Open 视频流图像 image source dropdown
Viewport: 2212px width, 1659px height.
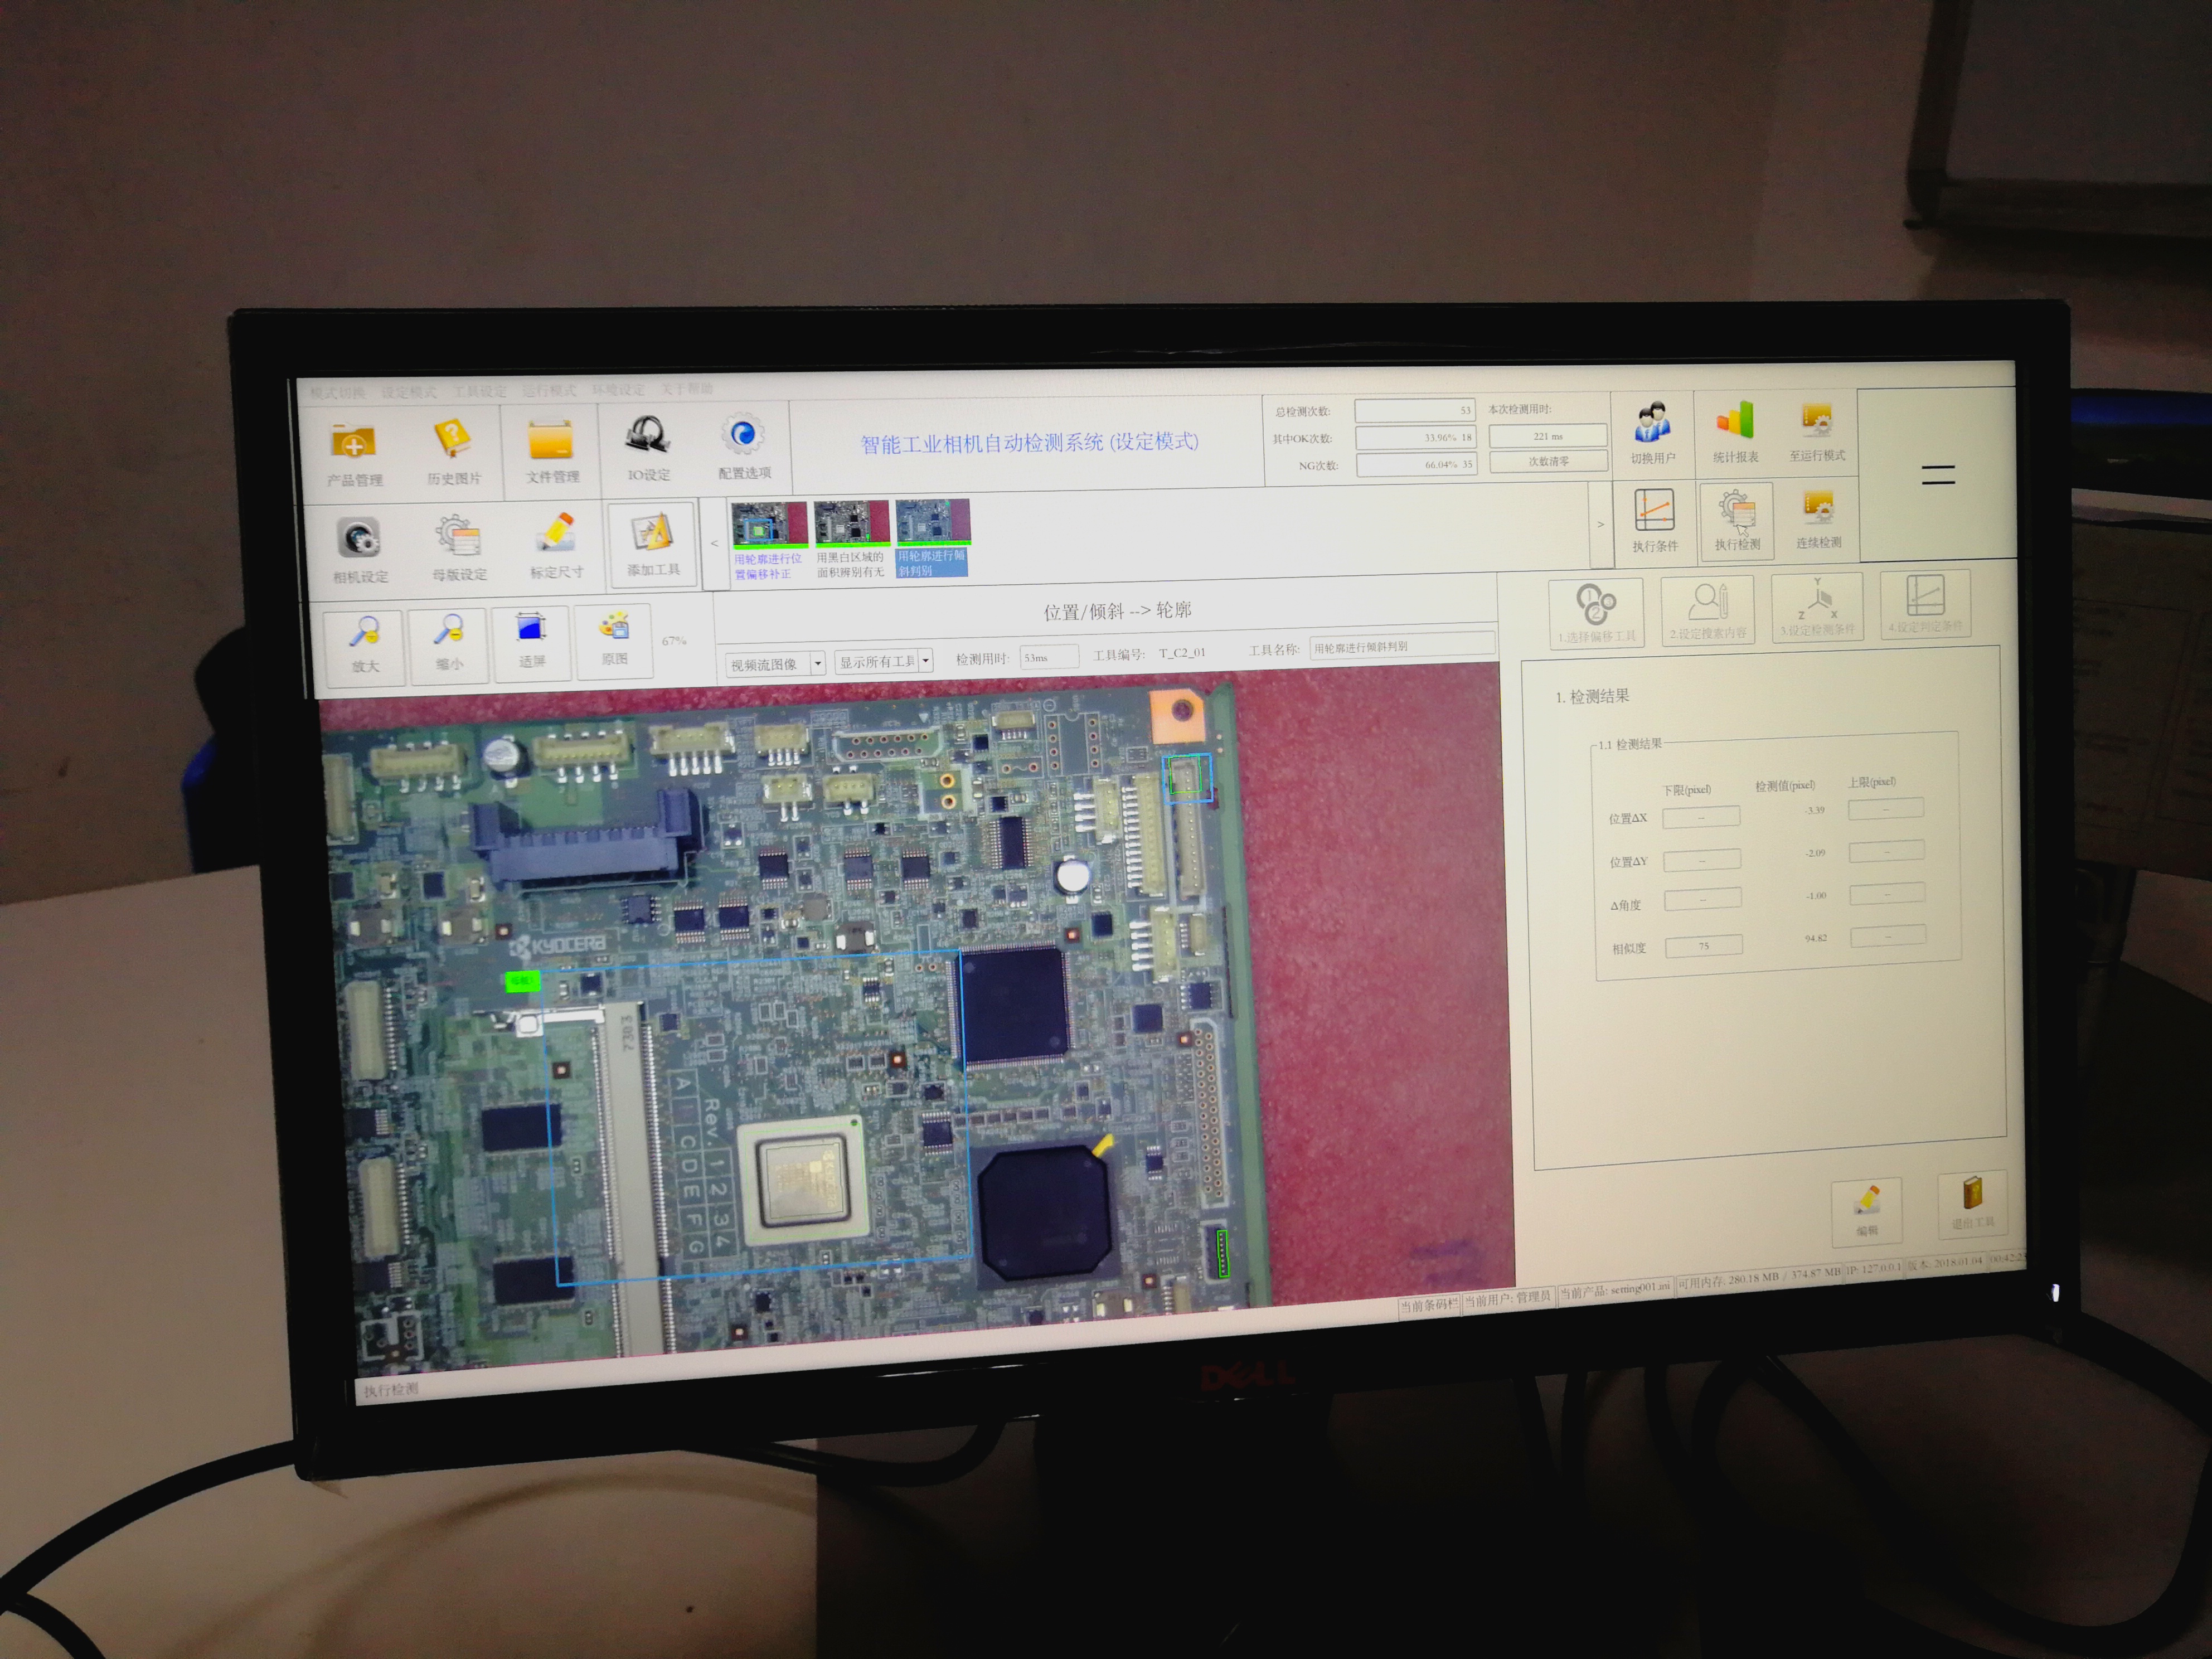[775, 663]
